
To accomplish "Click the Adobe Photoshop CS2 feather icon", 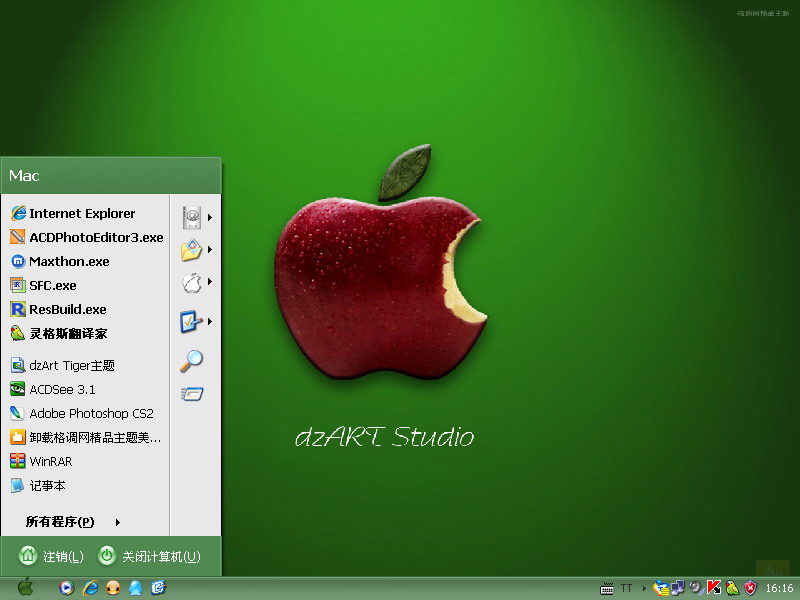I will pyautogui.click(x=17, y=413).
